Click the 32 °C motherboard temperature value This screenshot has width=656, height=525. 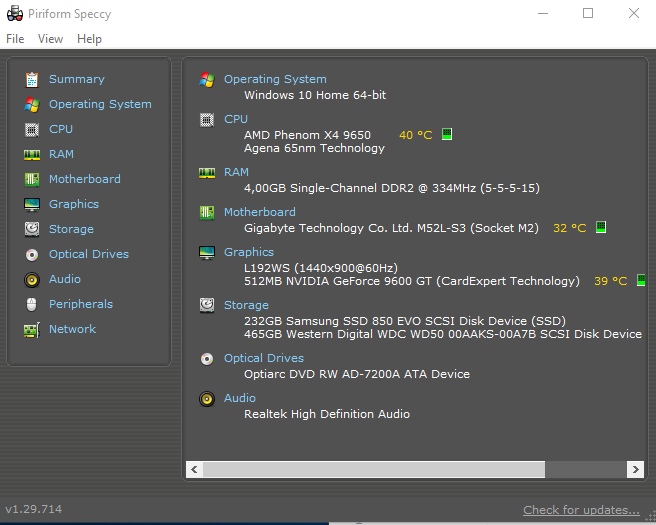tap(569, 228)
